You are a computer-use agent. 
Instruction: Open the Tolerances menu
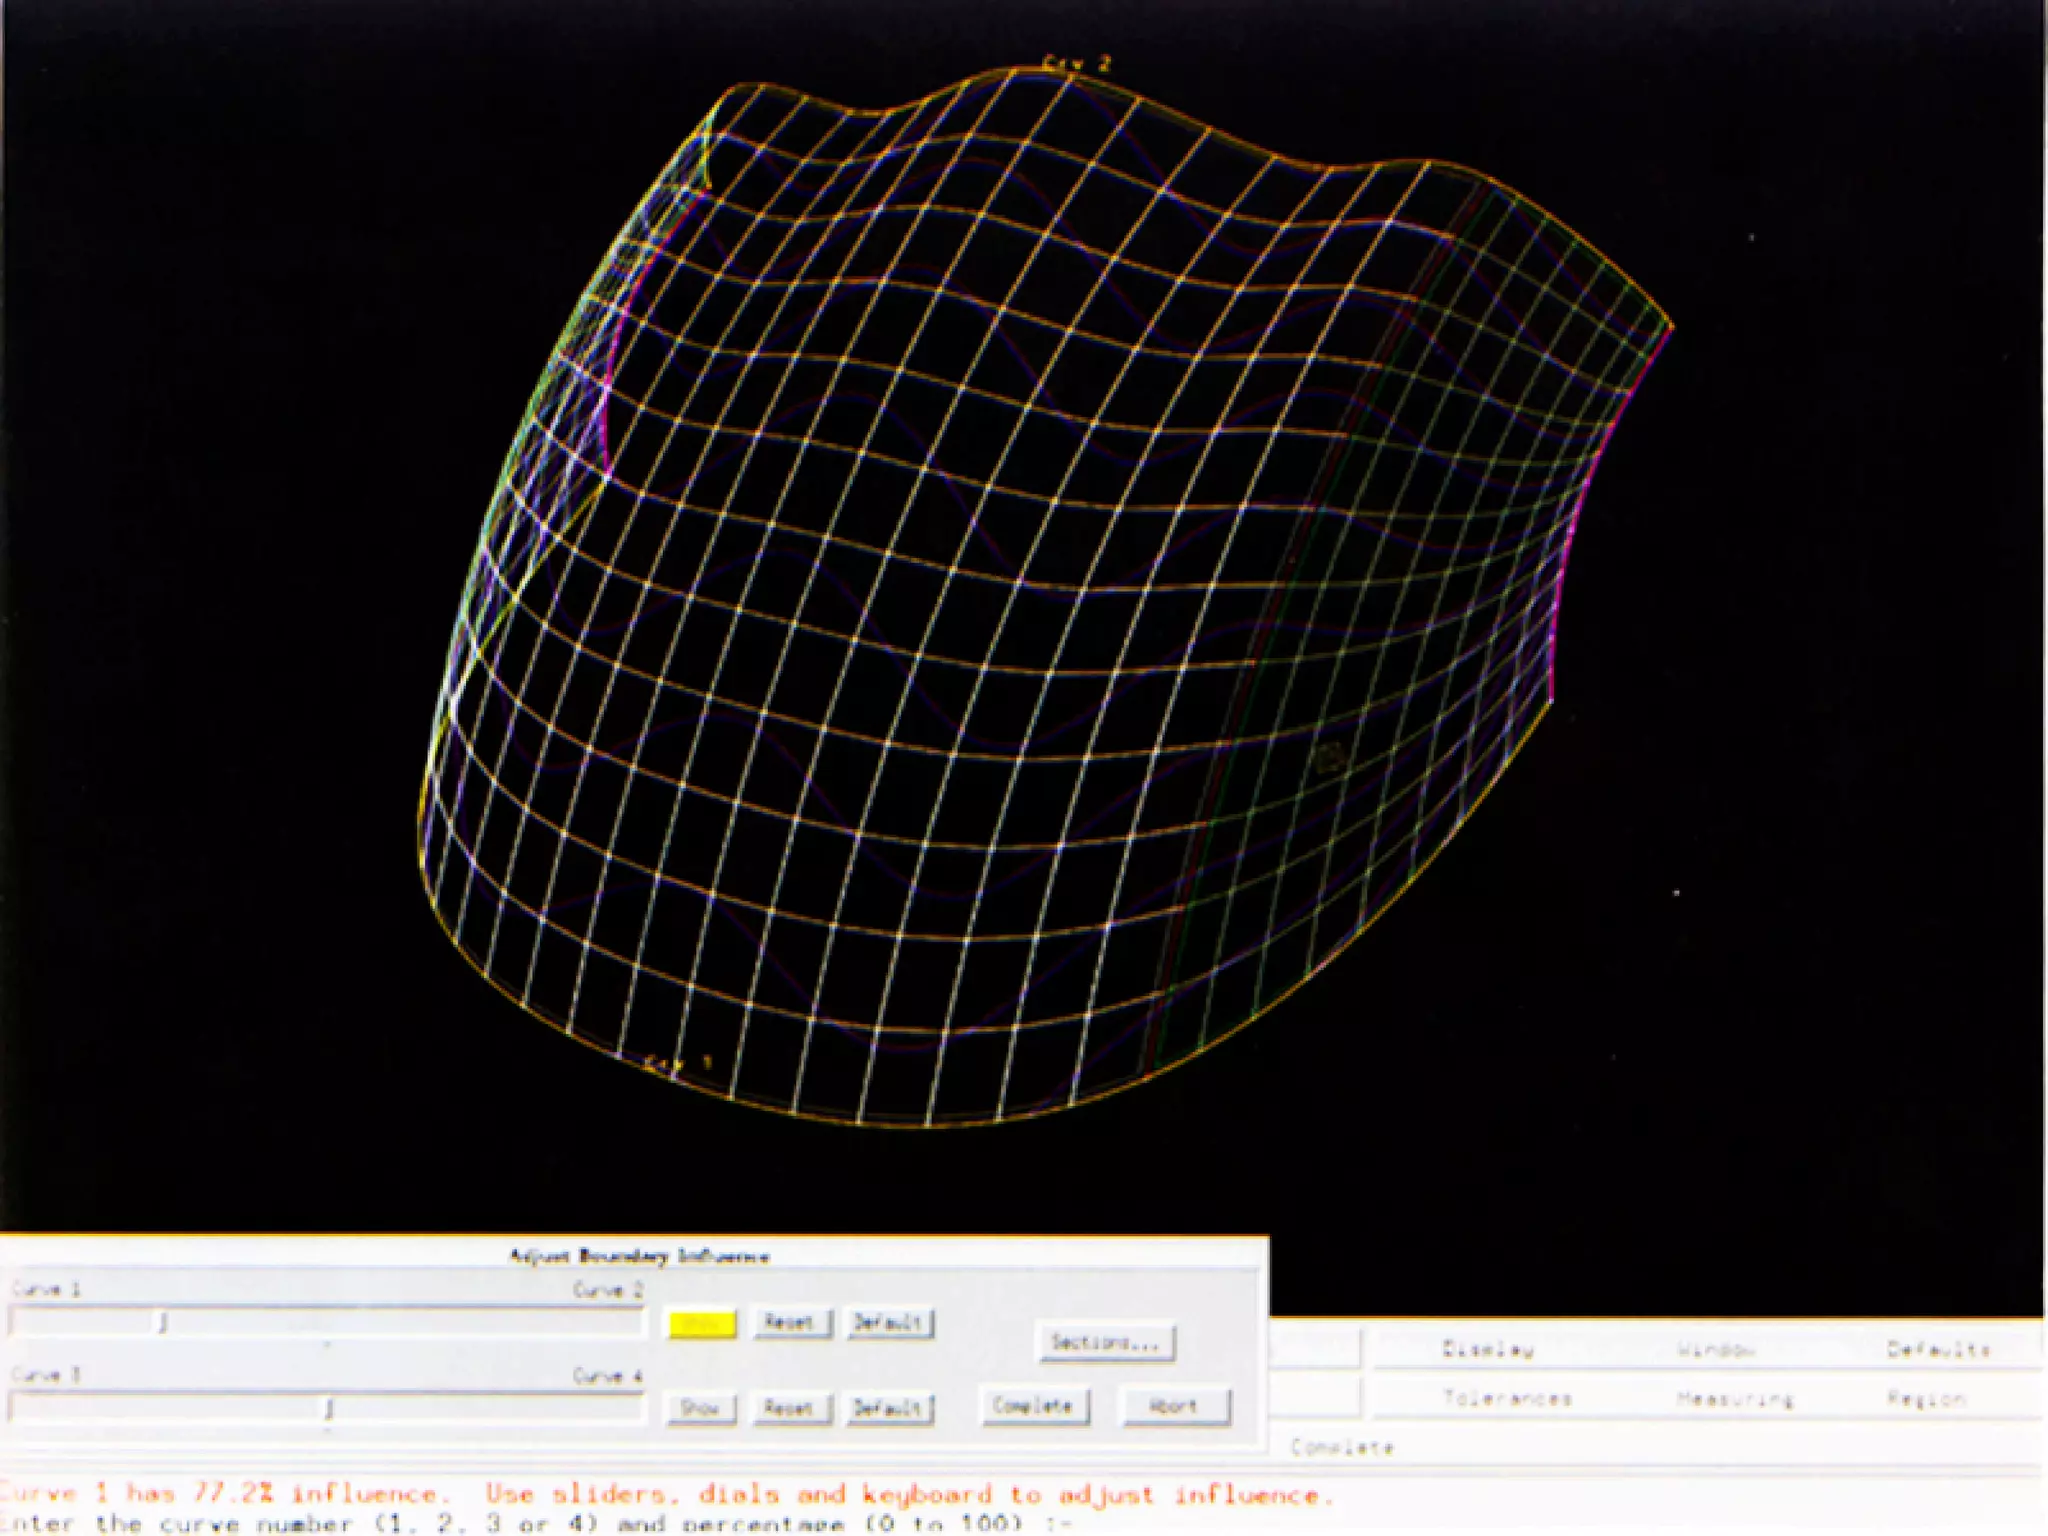(1507, 1398)
